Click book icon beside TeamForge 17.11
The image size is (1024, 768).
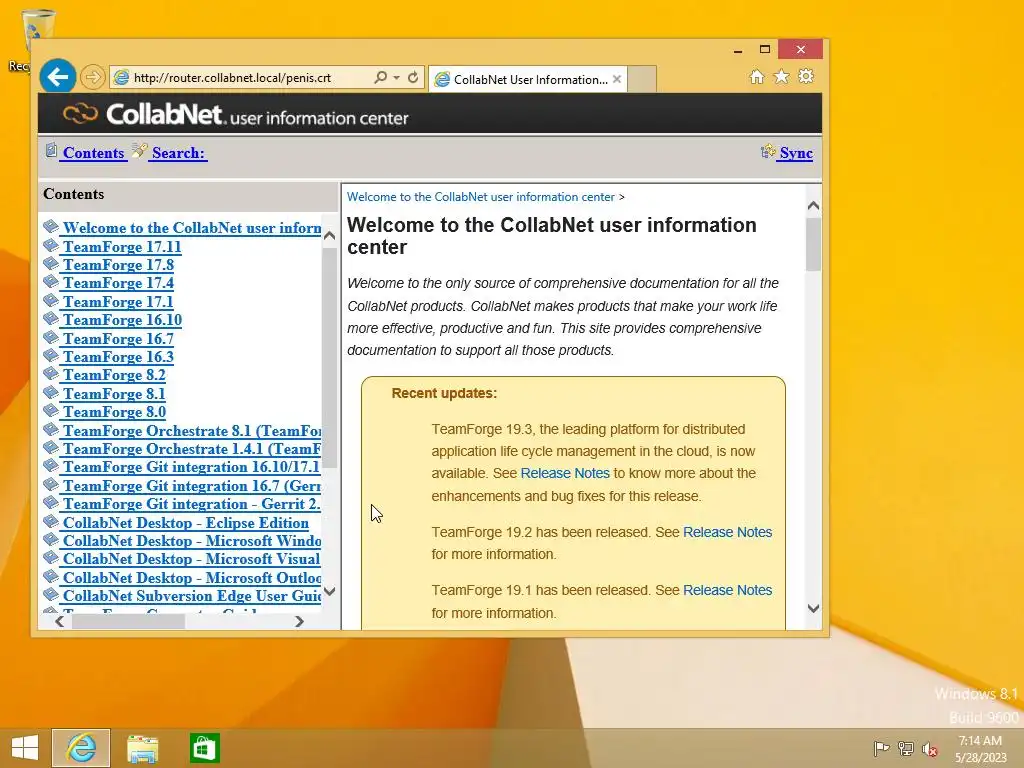[51, 246]
